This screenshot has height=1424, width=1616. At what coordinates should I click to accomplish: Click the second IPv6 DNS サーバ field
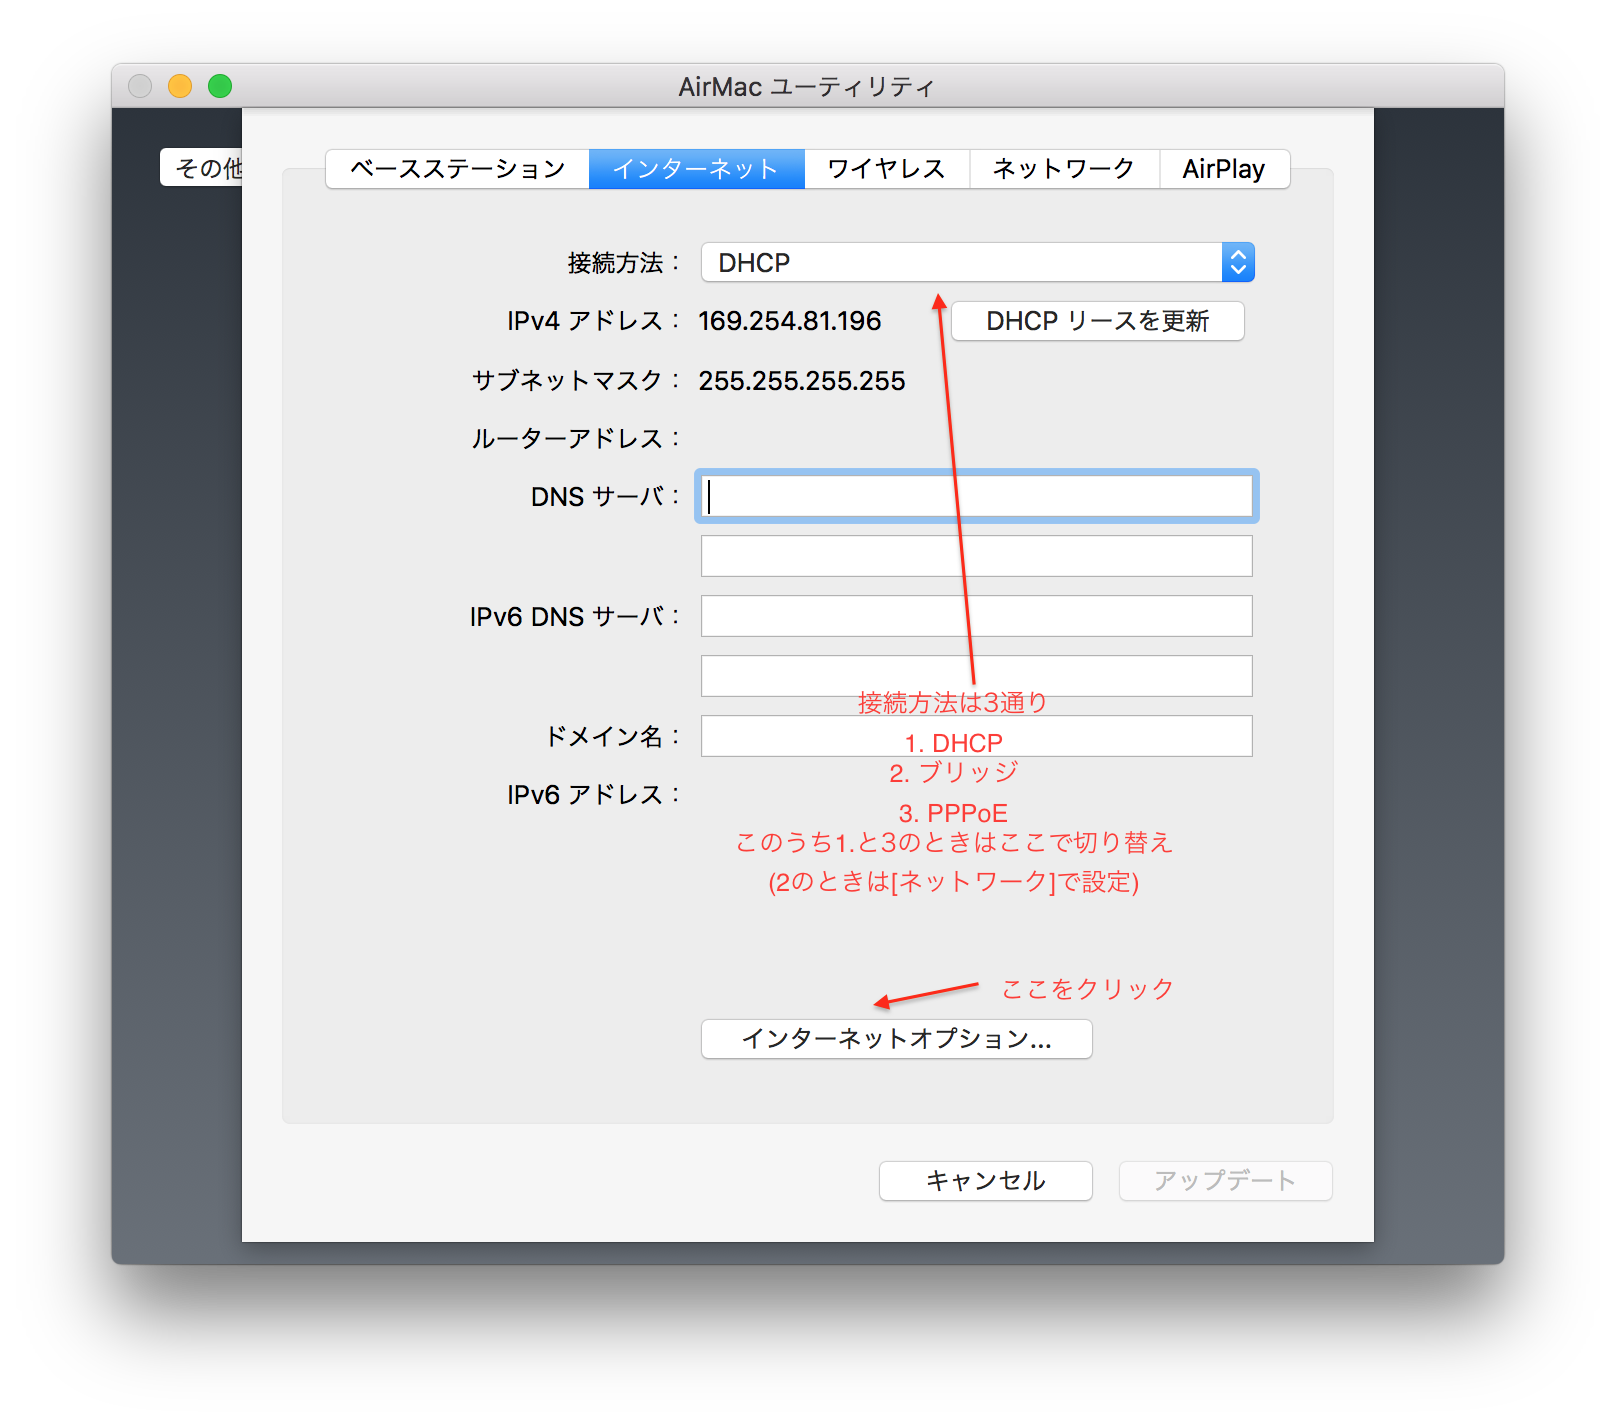pyautogui.click(x=977, y=676)
